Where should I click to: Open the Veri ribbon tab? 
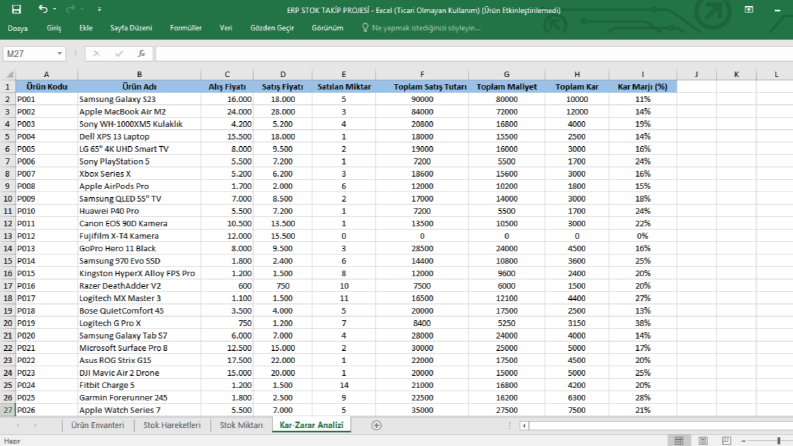tap(226, 28)
